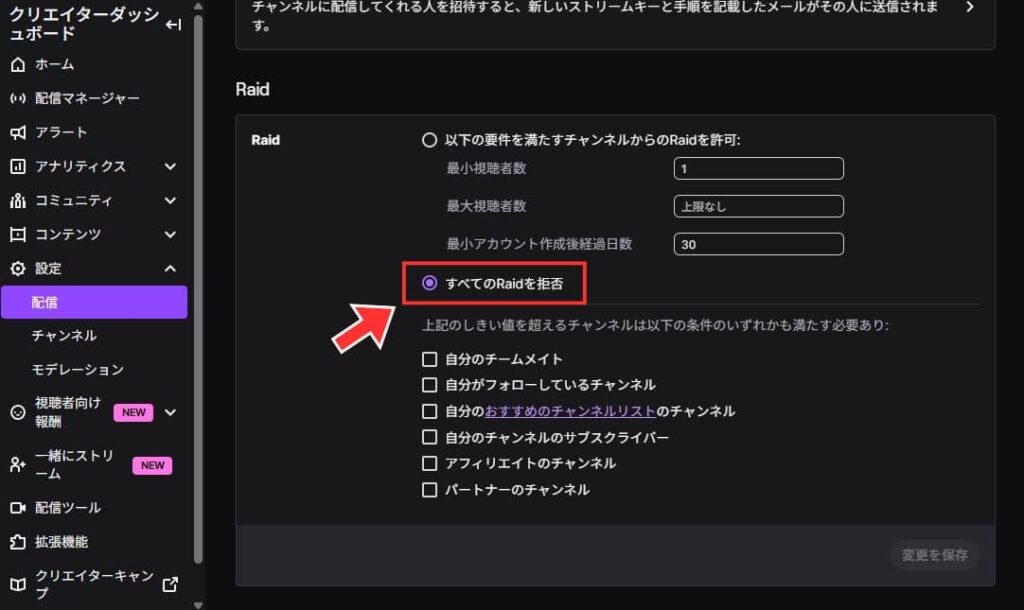Viewport: 1024px width, 610px height.
Task: Click the 最小視聴者数 input field
Action: click(759, 169)
